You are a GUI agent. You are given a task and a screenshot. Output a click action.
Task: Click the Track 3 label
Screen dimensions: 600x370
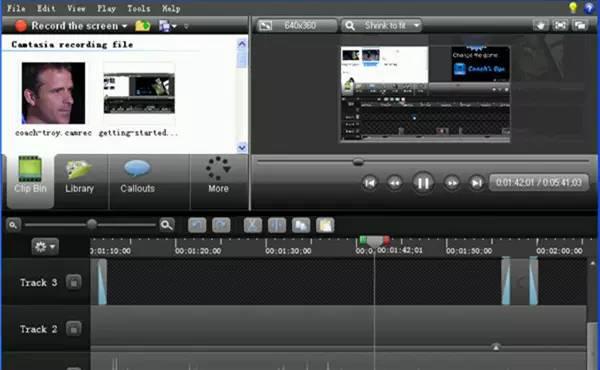click(x=38, y=283)
